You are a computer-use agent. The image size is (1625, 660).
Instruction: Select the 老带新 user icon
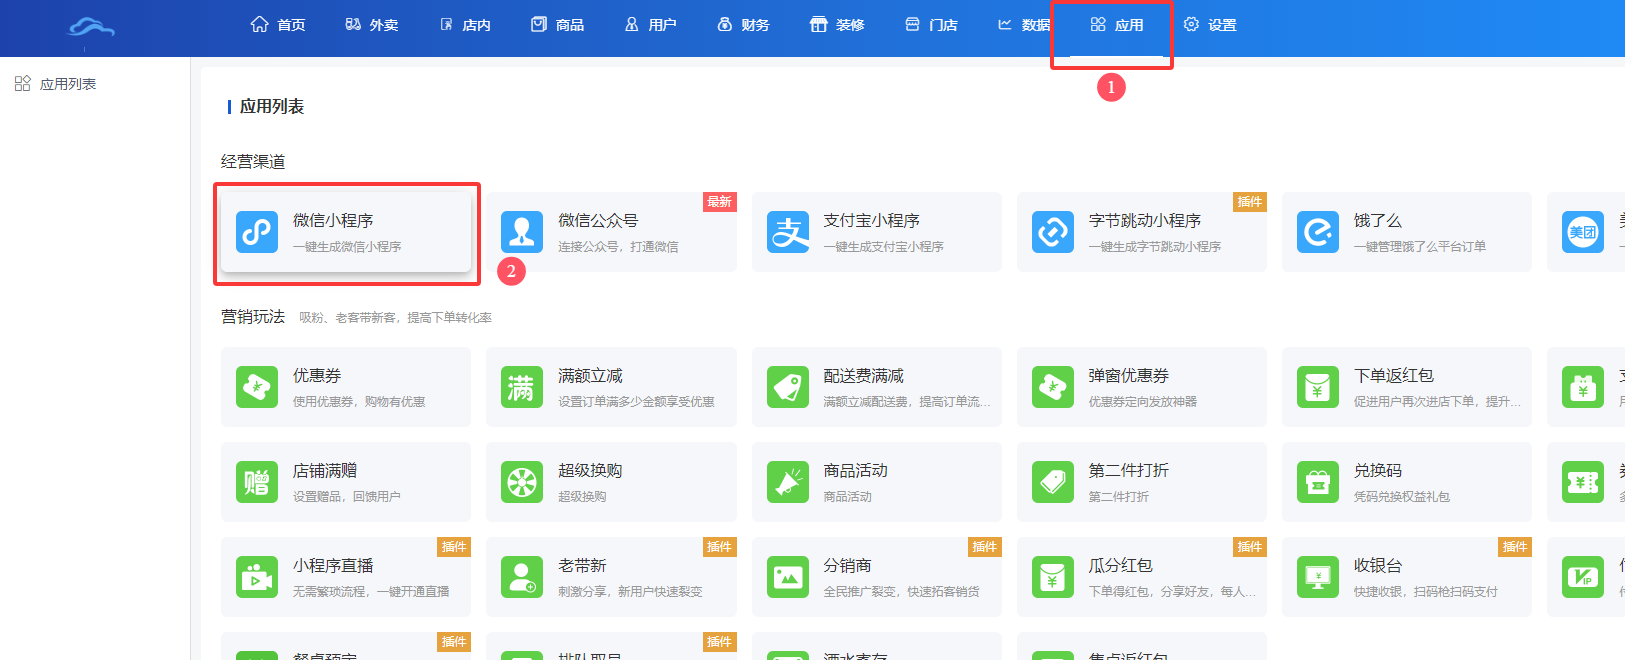[522, 577]
